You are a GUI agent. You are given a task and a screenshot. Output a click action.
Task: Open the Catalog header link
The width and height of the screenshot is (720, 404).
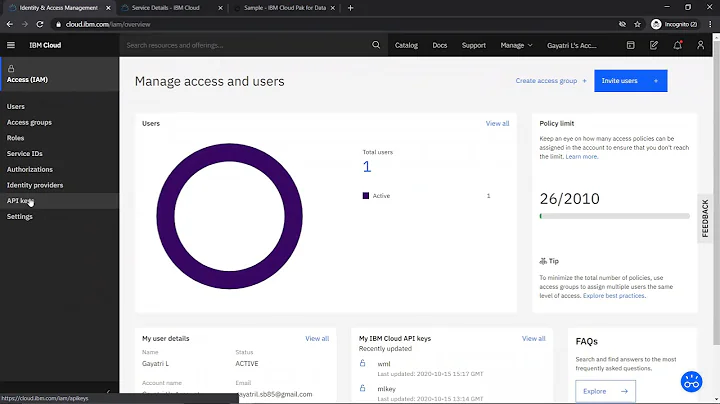click(406, 45)
